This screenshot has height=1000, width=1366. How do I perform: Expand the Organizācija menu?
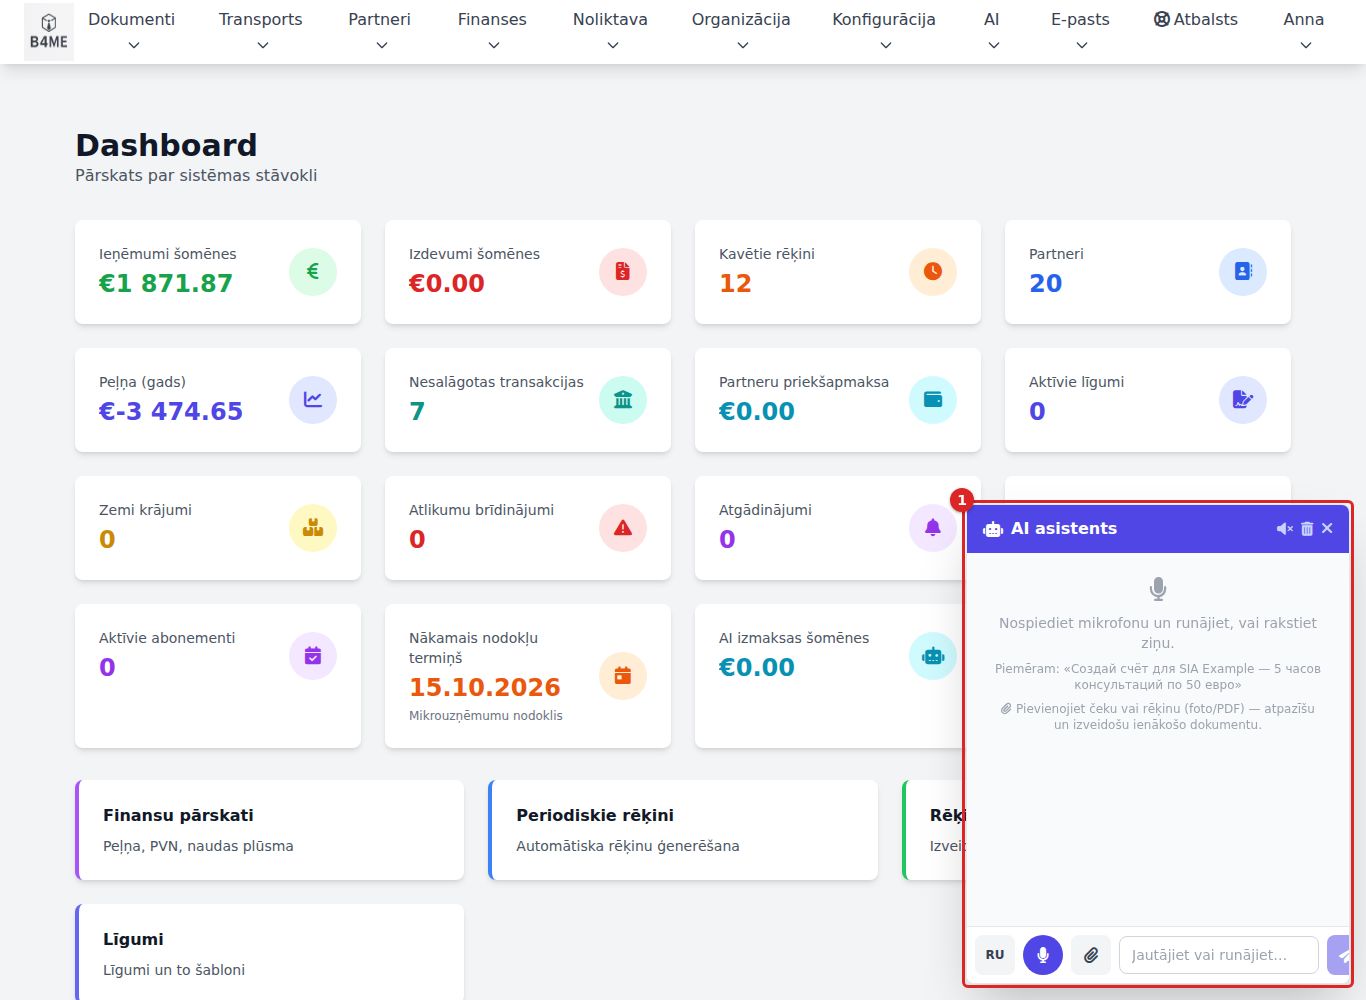tap(741, 32)
